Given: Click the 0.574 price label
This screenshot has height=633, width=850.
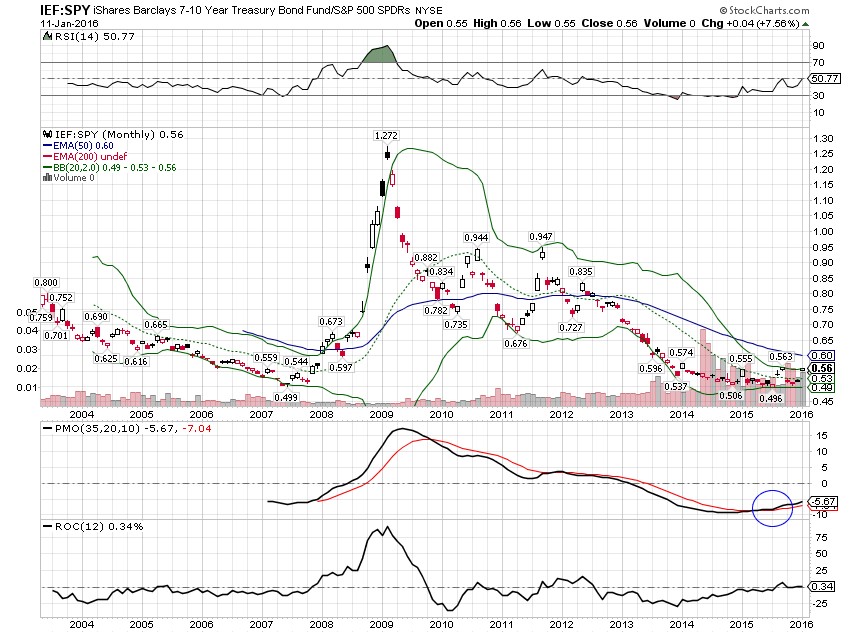Looking at the screenshot, I should click(681, 352).
